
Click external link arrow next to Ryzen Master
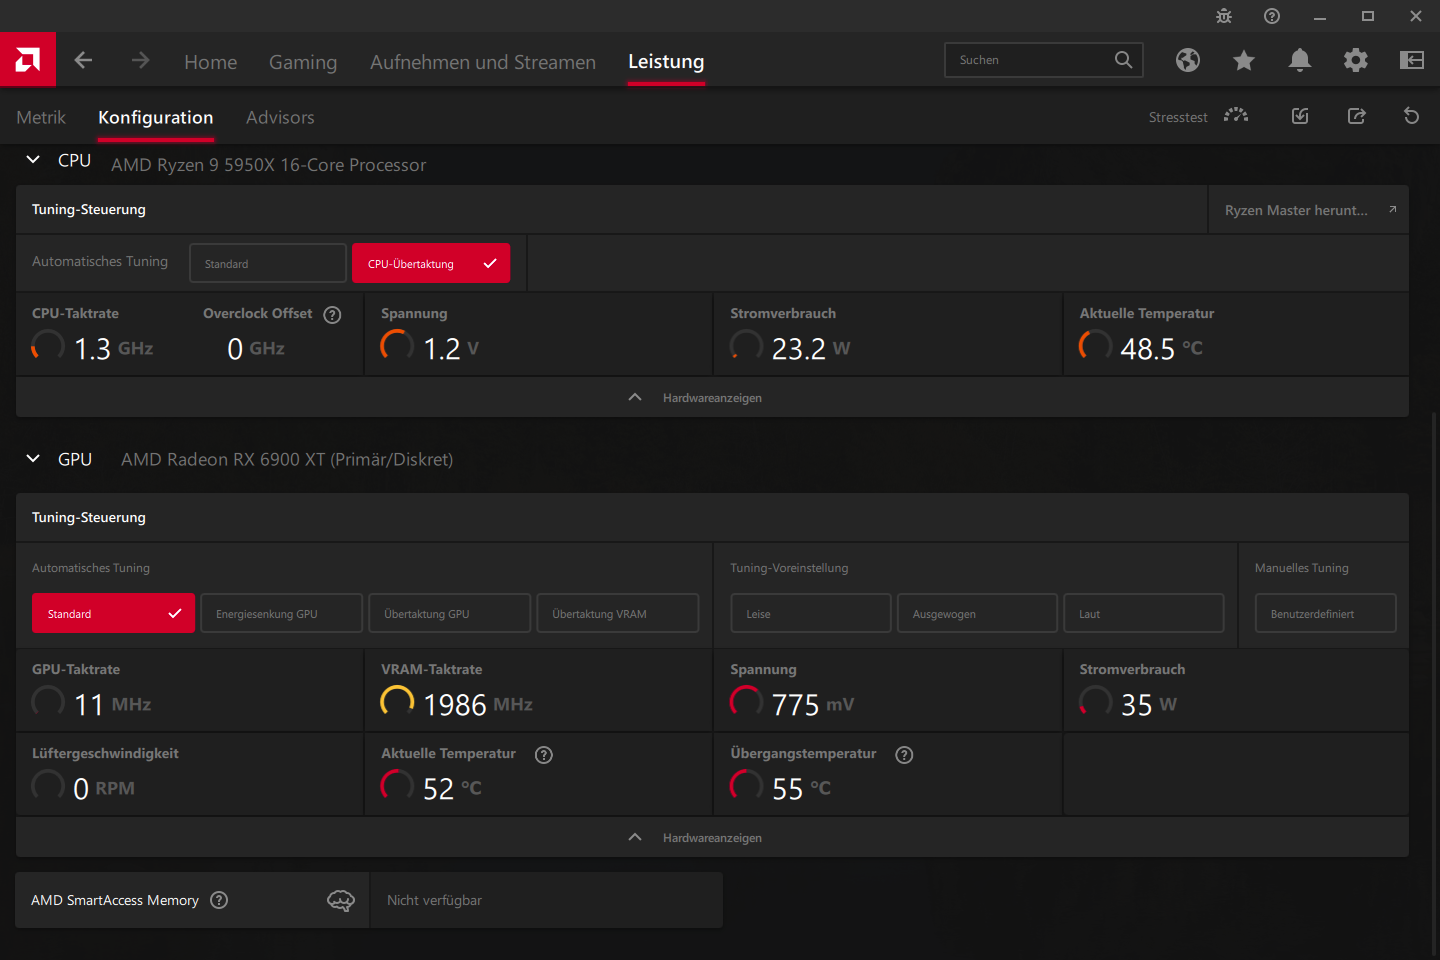click(x=1392, y=210)
